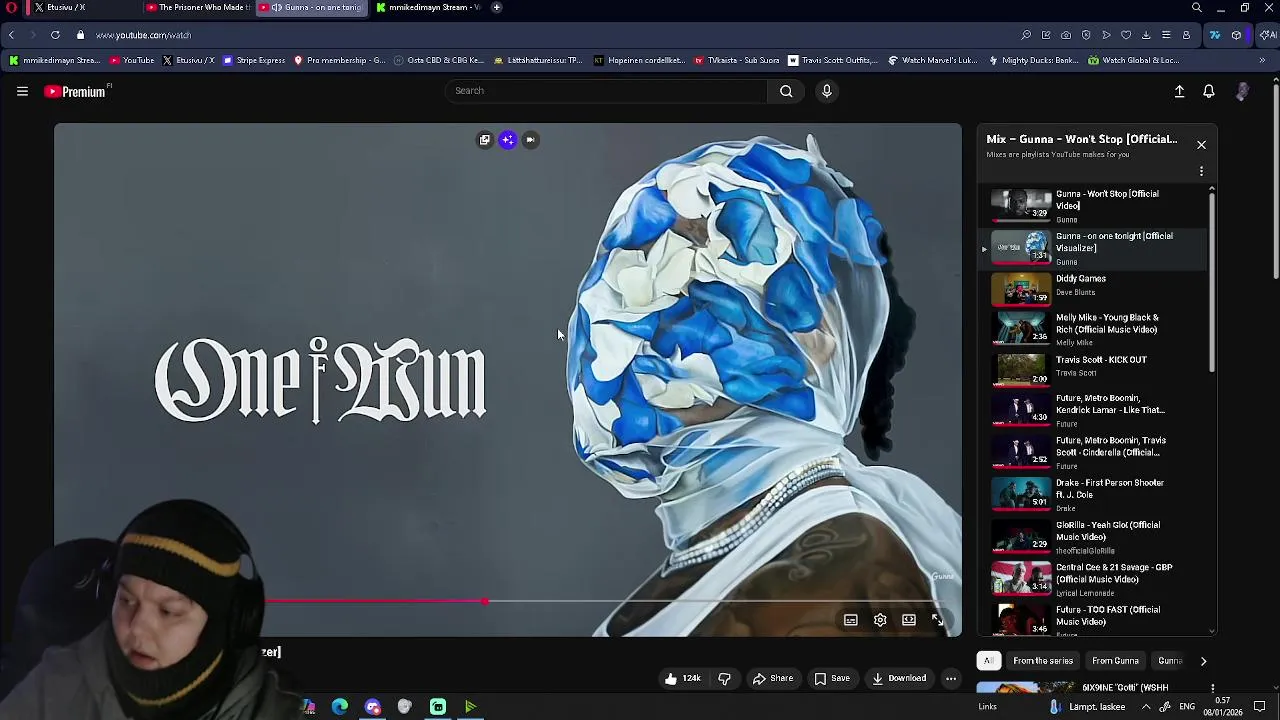Screen dimensions: 1280x720
Task: Open the options menu for the 6IX9INE Gotti video
Action: pyautogui.click(x=1213, y=688)
